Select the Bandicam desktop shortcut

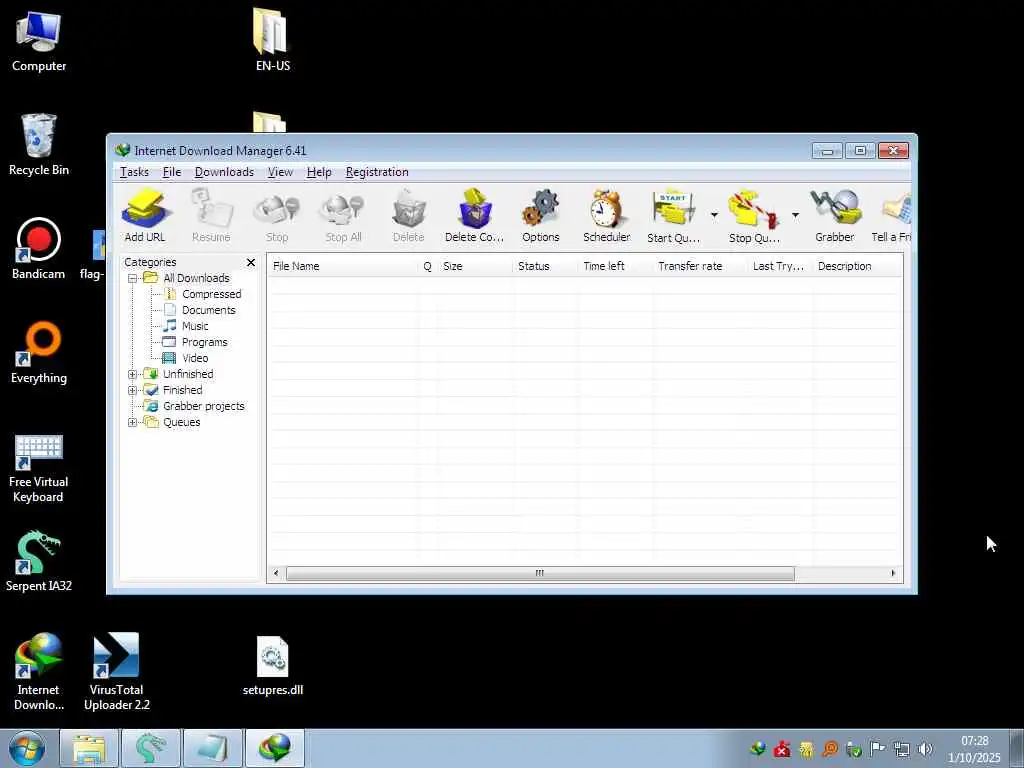[39, 248]
